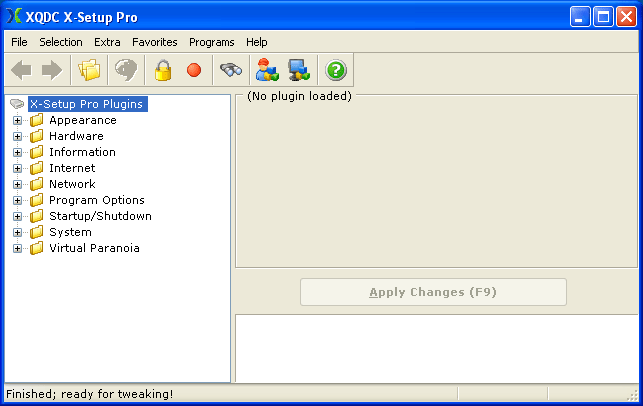The height and width of the screenshot is (406, 643).
Task: Open help with green question mark icon
Action: (336, 70)
